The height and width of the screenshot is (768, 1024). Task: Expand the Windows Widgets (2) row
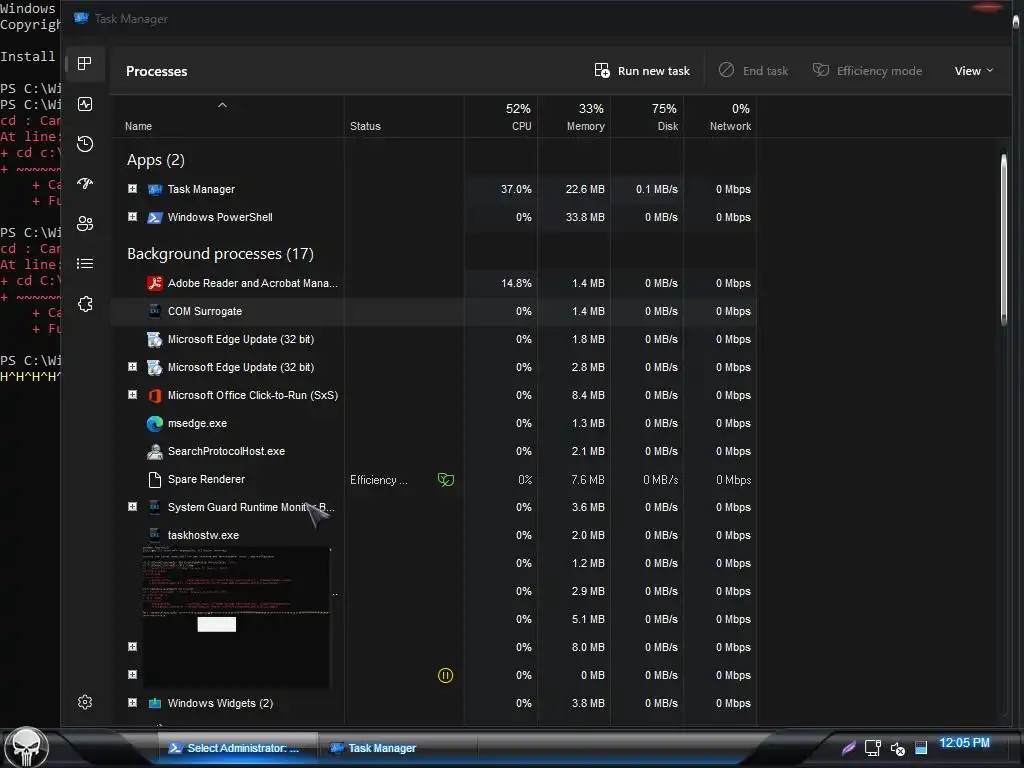(133, 703)
